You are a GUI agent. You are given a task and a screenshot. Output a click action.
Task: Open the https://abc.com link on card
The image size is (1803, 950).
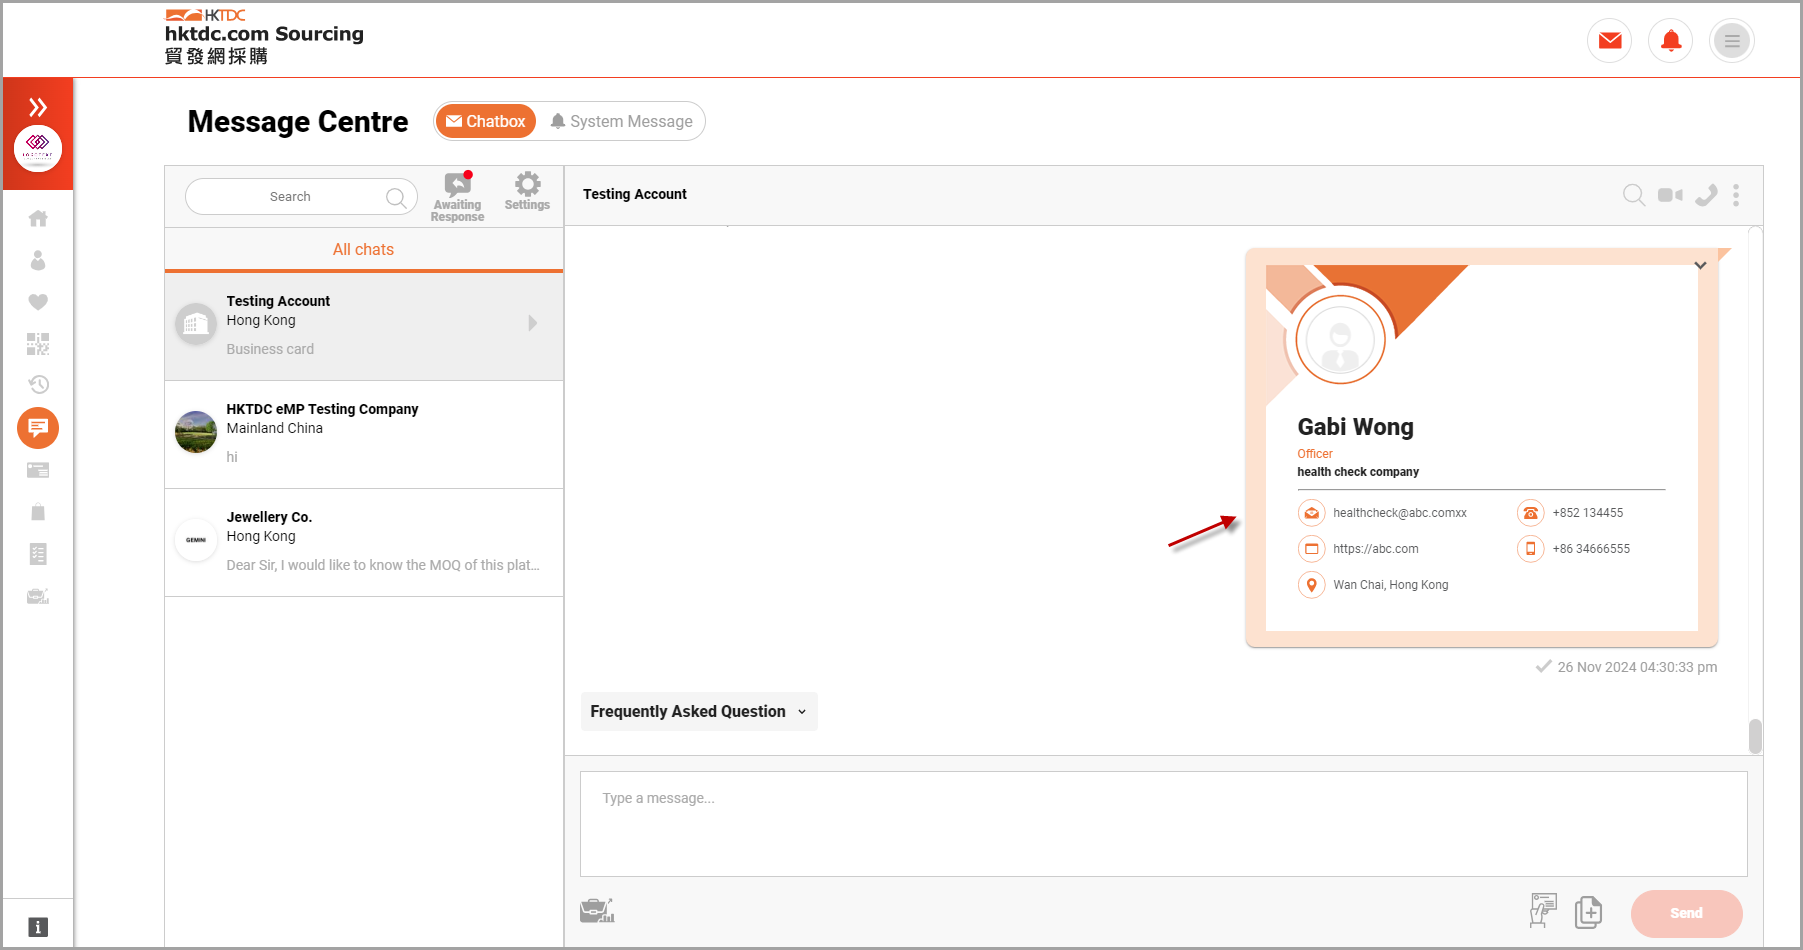[x=1375, y=549]
